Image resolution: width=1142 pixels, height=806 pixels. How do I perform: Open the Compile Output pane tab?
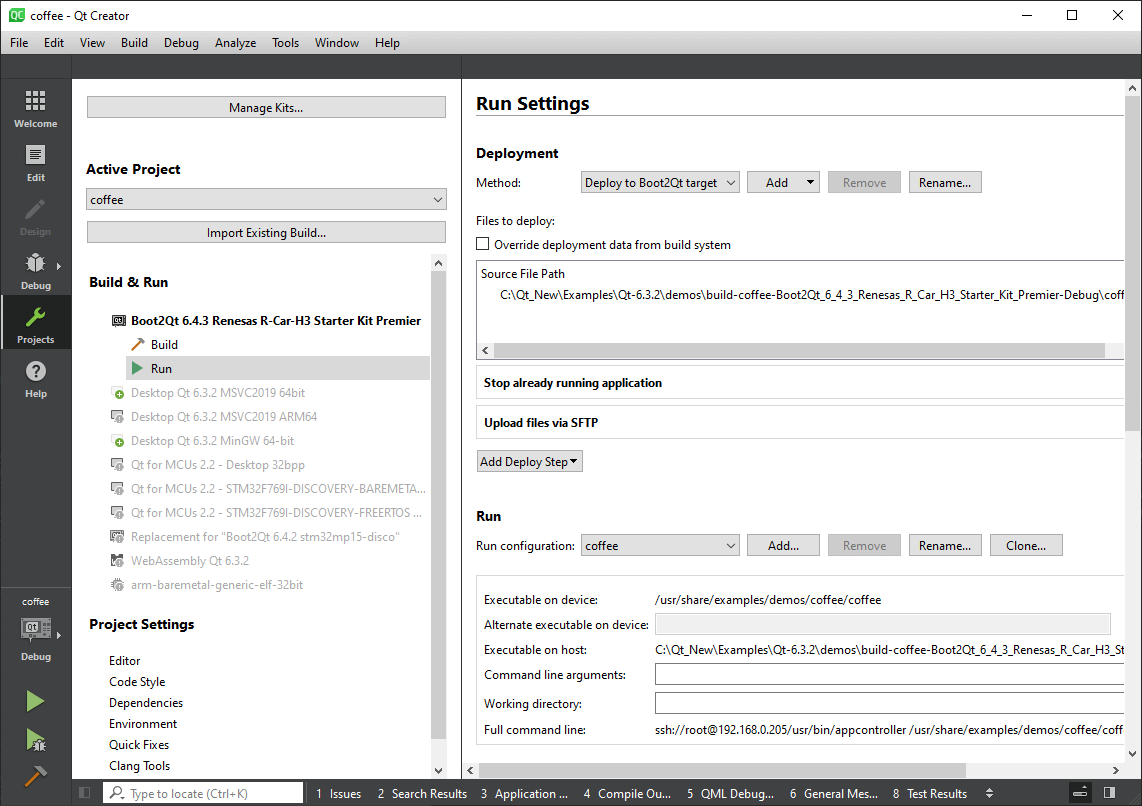click(x=627, y=794)
